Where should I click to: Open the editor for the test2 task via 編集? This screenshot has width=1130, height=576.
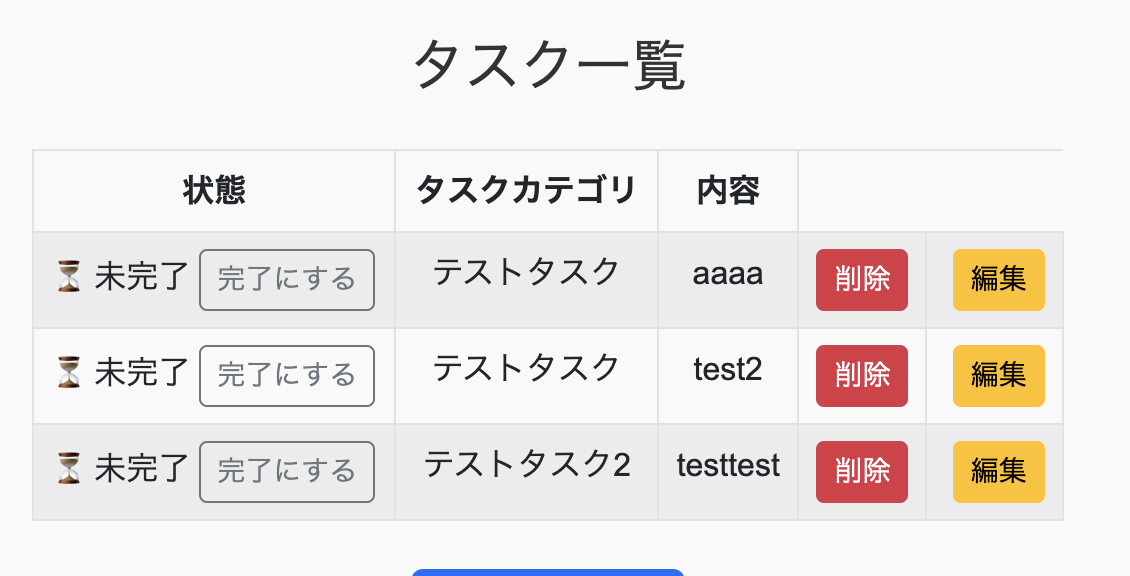coord(999,376)
